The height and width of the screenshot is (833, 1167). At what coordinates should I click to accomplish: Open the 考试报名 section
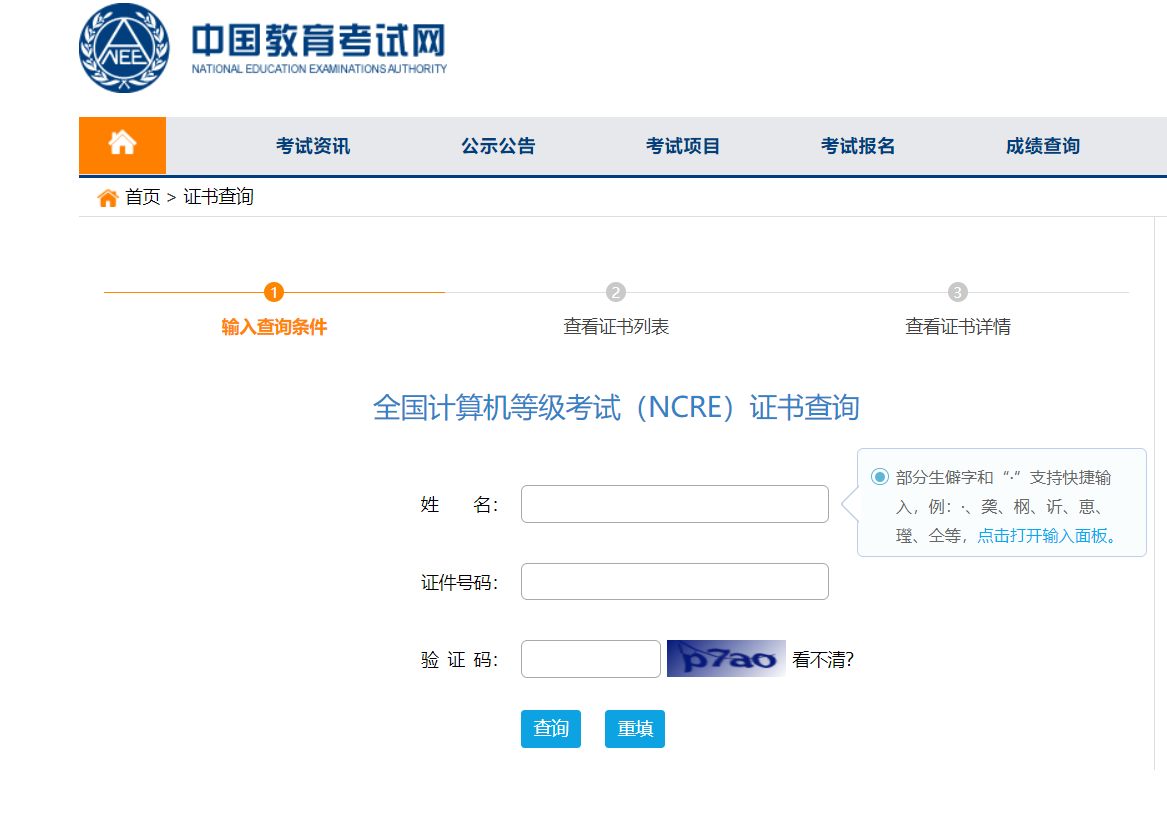point(856,145)
